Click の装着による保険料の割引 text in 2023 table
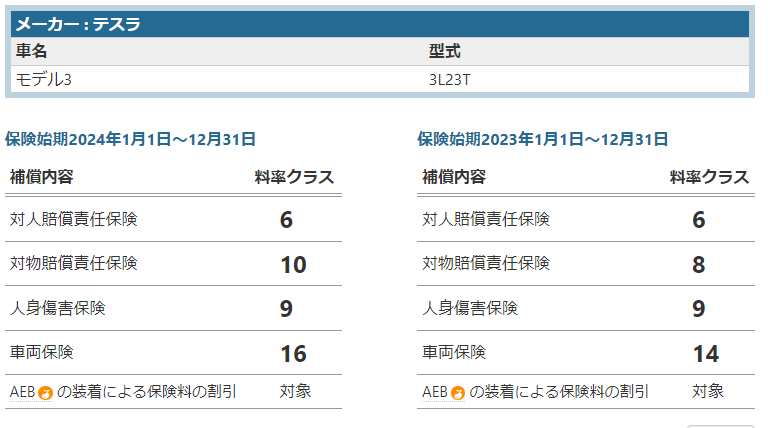The height and width of the screenshot is (428, 770). (x=559, y=392)
